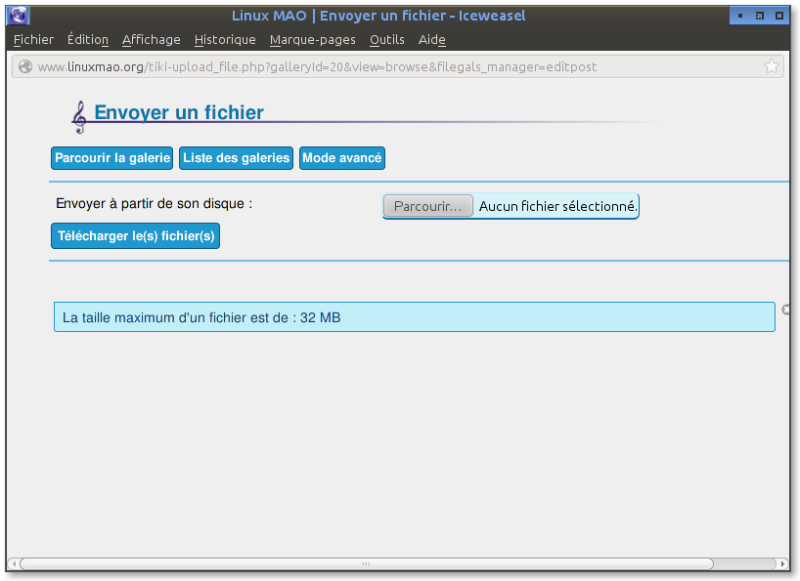Open the Affichage menu
The height and width of the screenshot is (581, 800).
(x=151, y=39)
